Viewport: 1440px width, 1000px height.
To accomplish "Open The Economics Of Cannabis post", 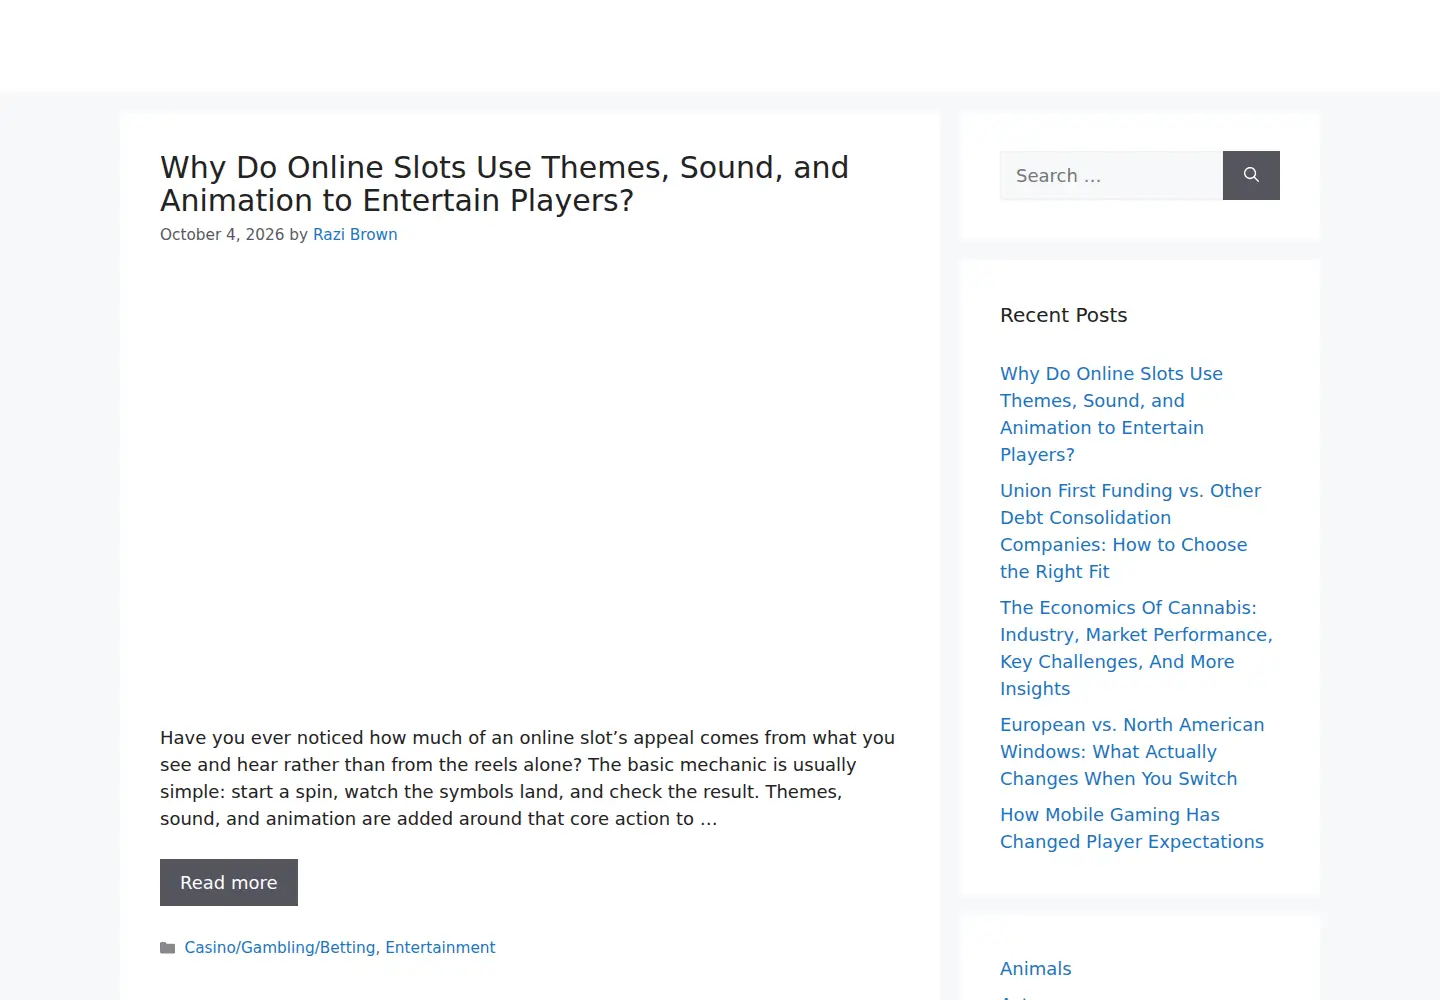I will [x=1136, y=648].
